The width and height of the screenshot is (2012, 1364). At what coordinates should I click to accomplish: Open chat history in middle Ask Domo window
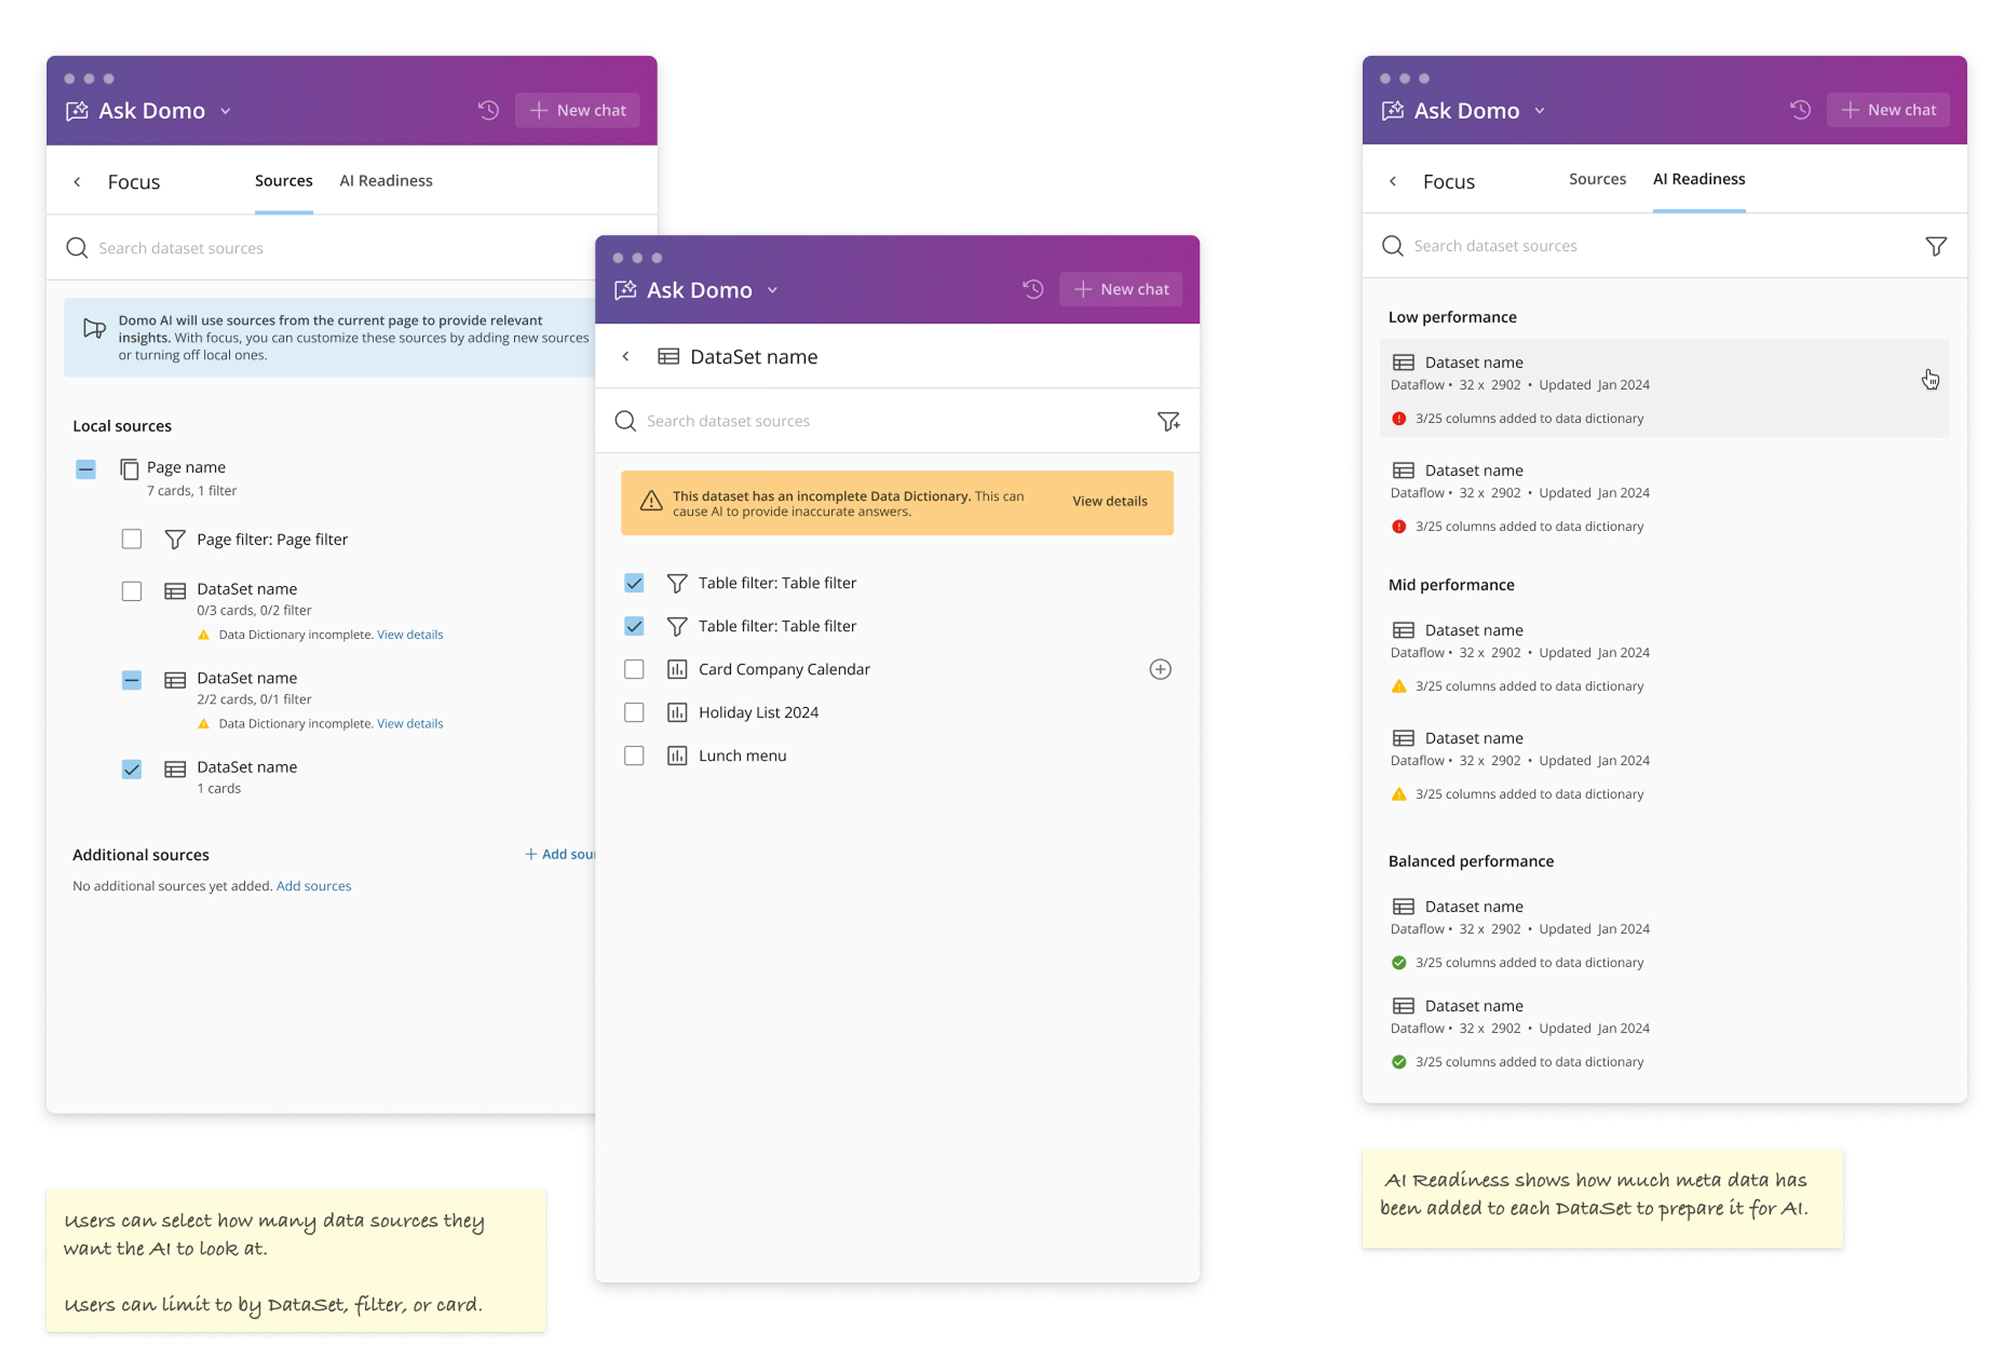1033,289
